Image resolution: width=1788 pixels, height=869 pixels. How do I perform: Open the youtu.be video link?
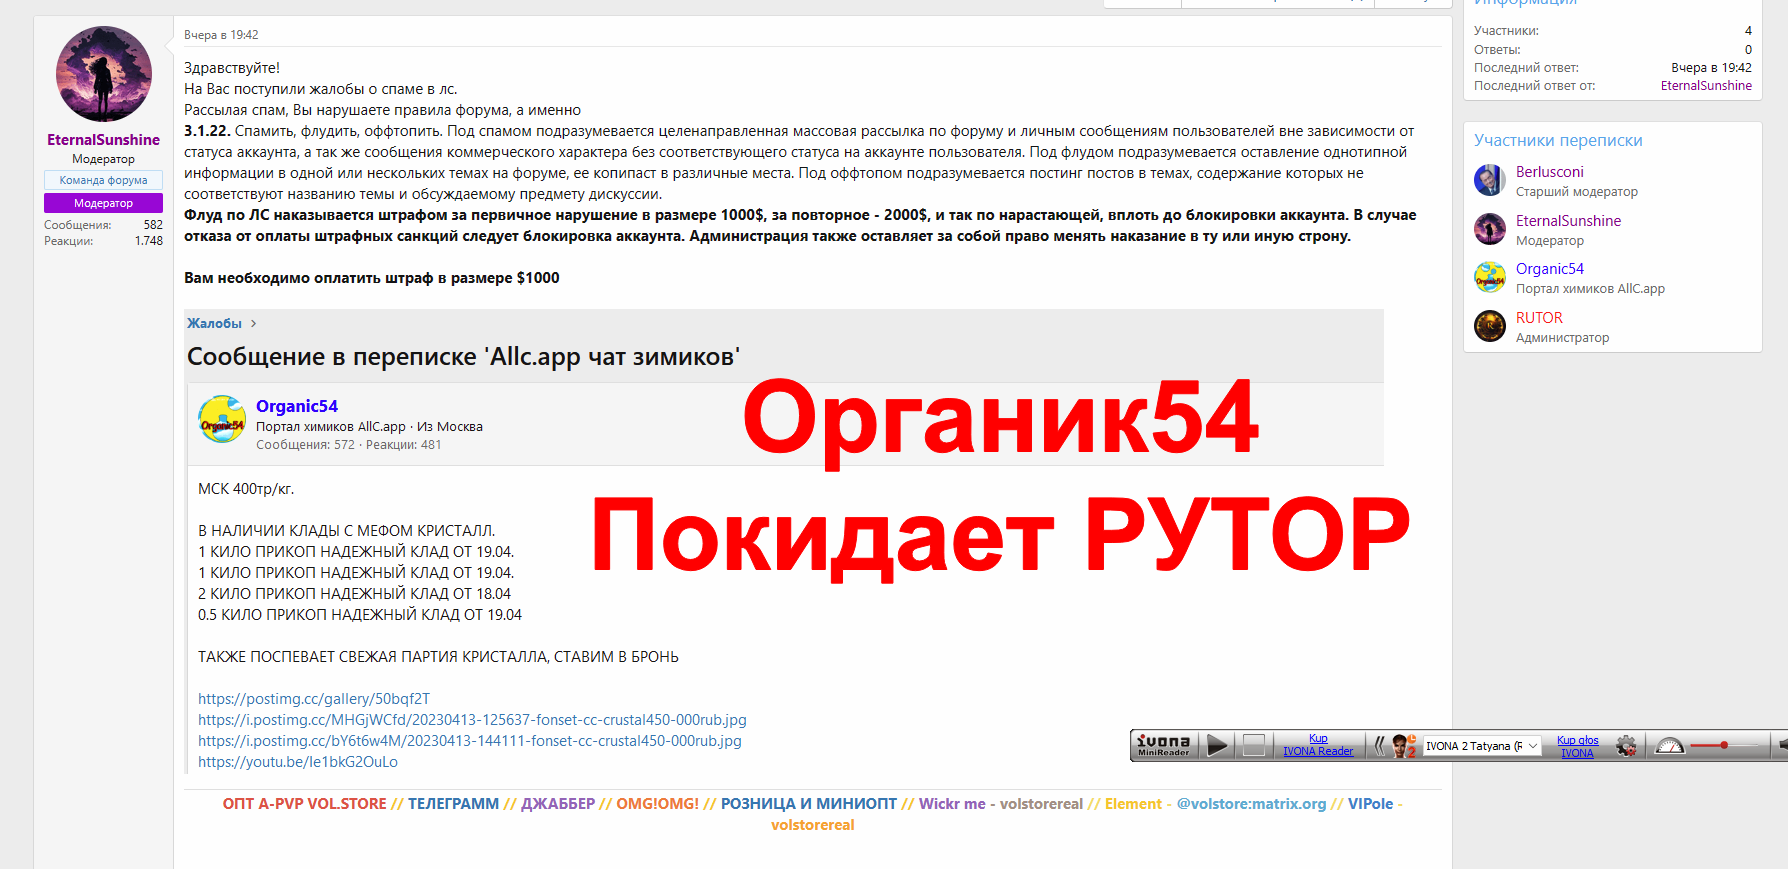(x=298, y=762)
